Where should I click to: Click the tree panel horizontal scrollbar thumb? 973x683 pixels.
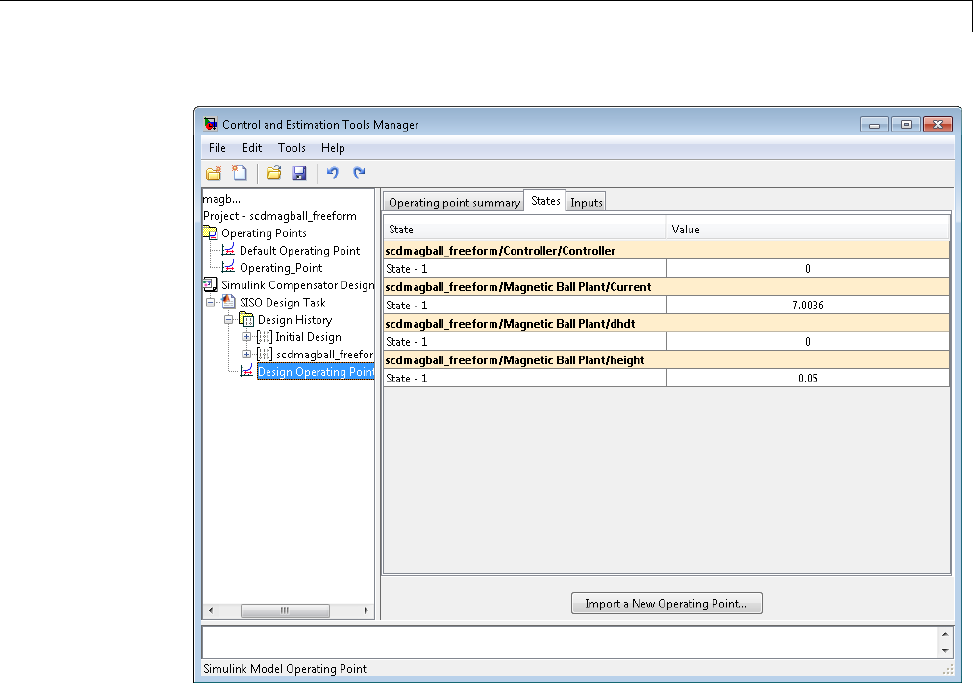284,610
